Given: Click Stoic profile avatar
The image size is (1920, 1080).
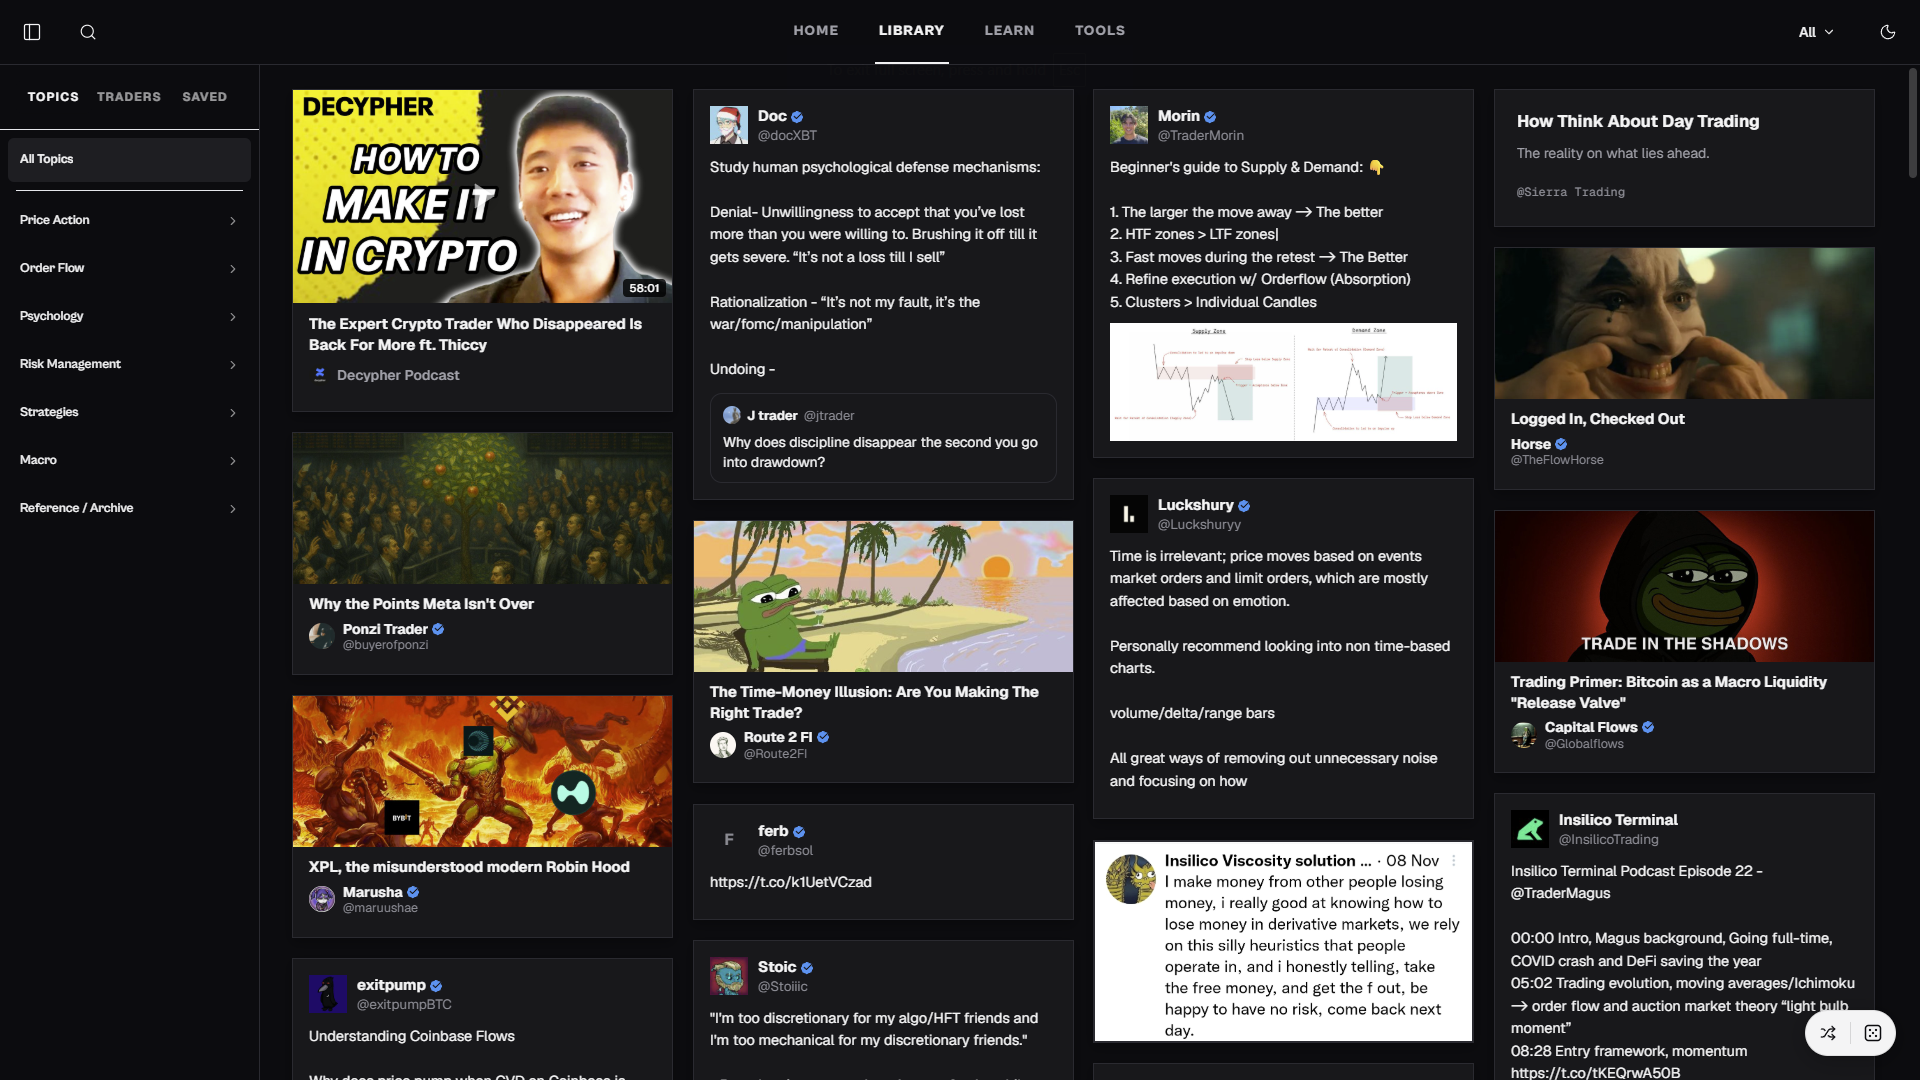Looking at the screenshot, I should [729, 976].
